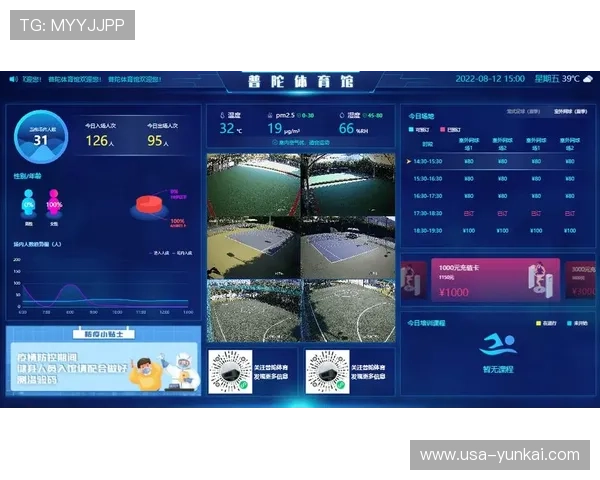
Task: Select the 1000 yuan recharge card
Action: 496,280
